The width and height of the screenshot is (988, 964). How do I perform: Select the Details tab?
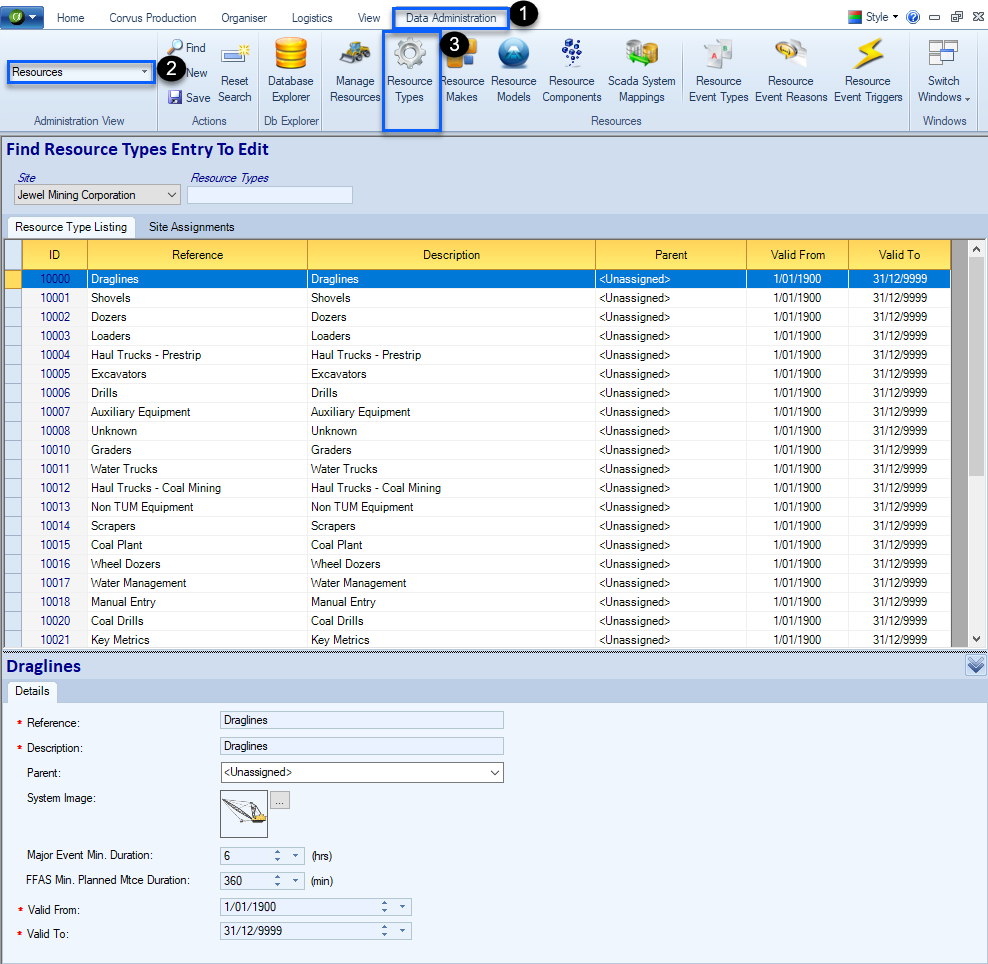point(32,691)
